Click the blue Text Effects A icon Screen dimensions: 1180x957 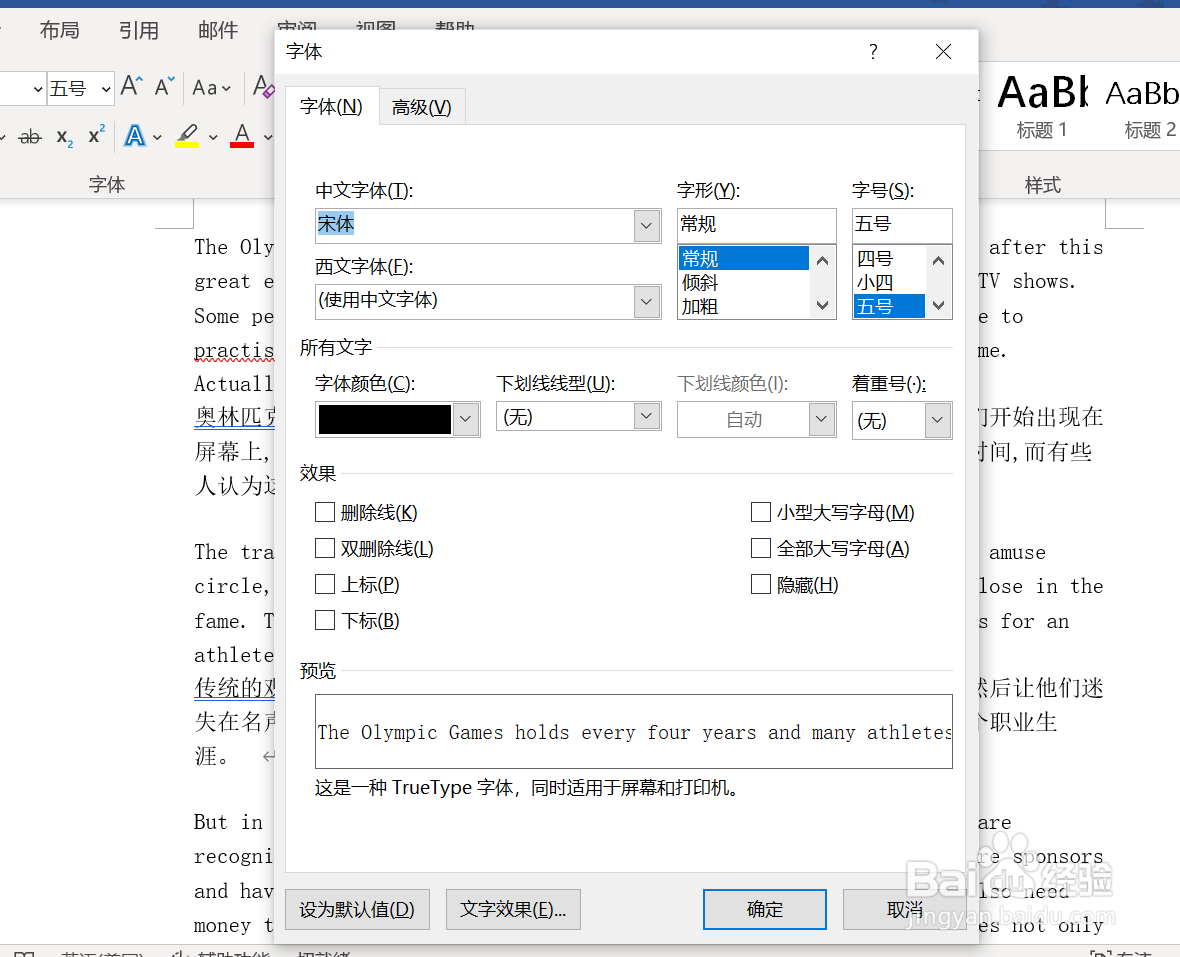click(135, 136)
